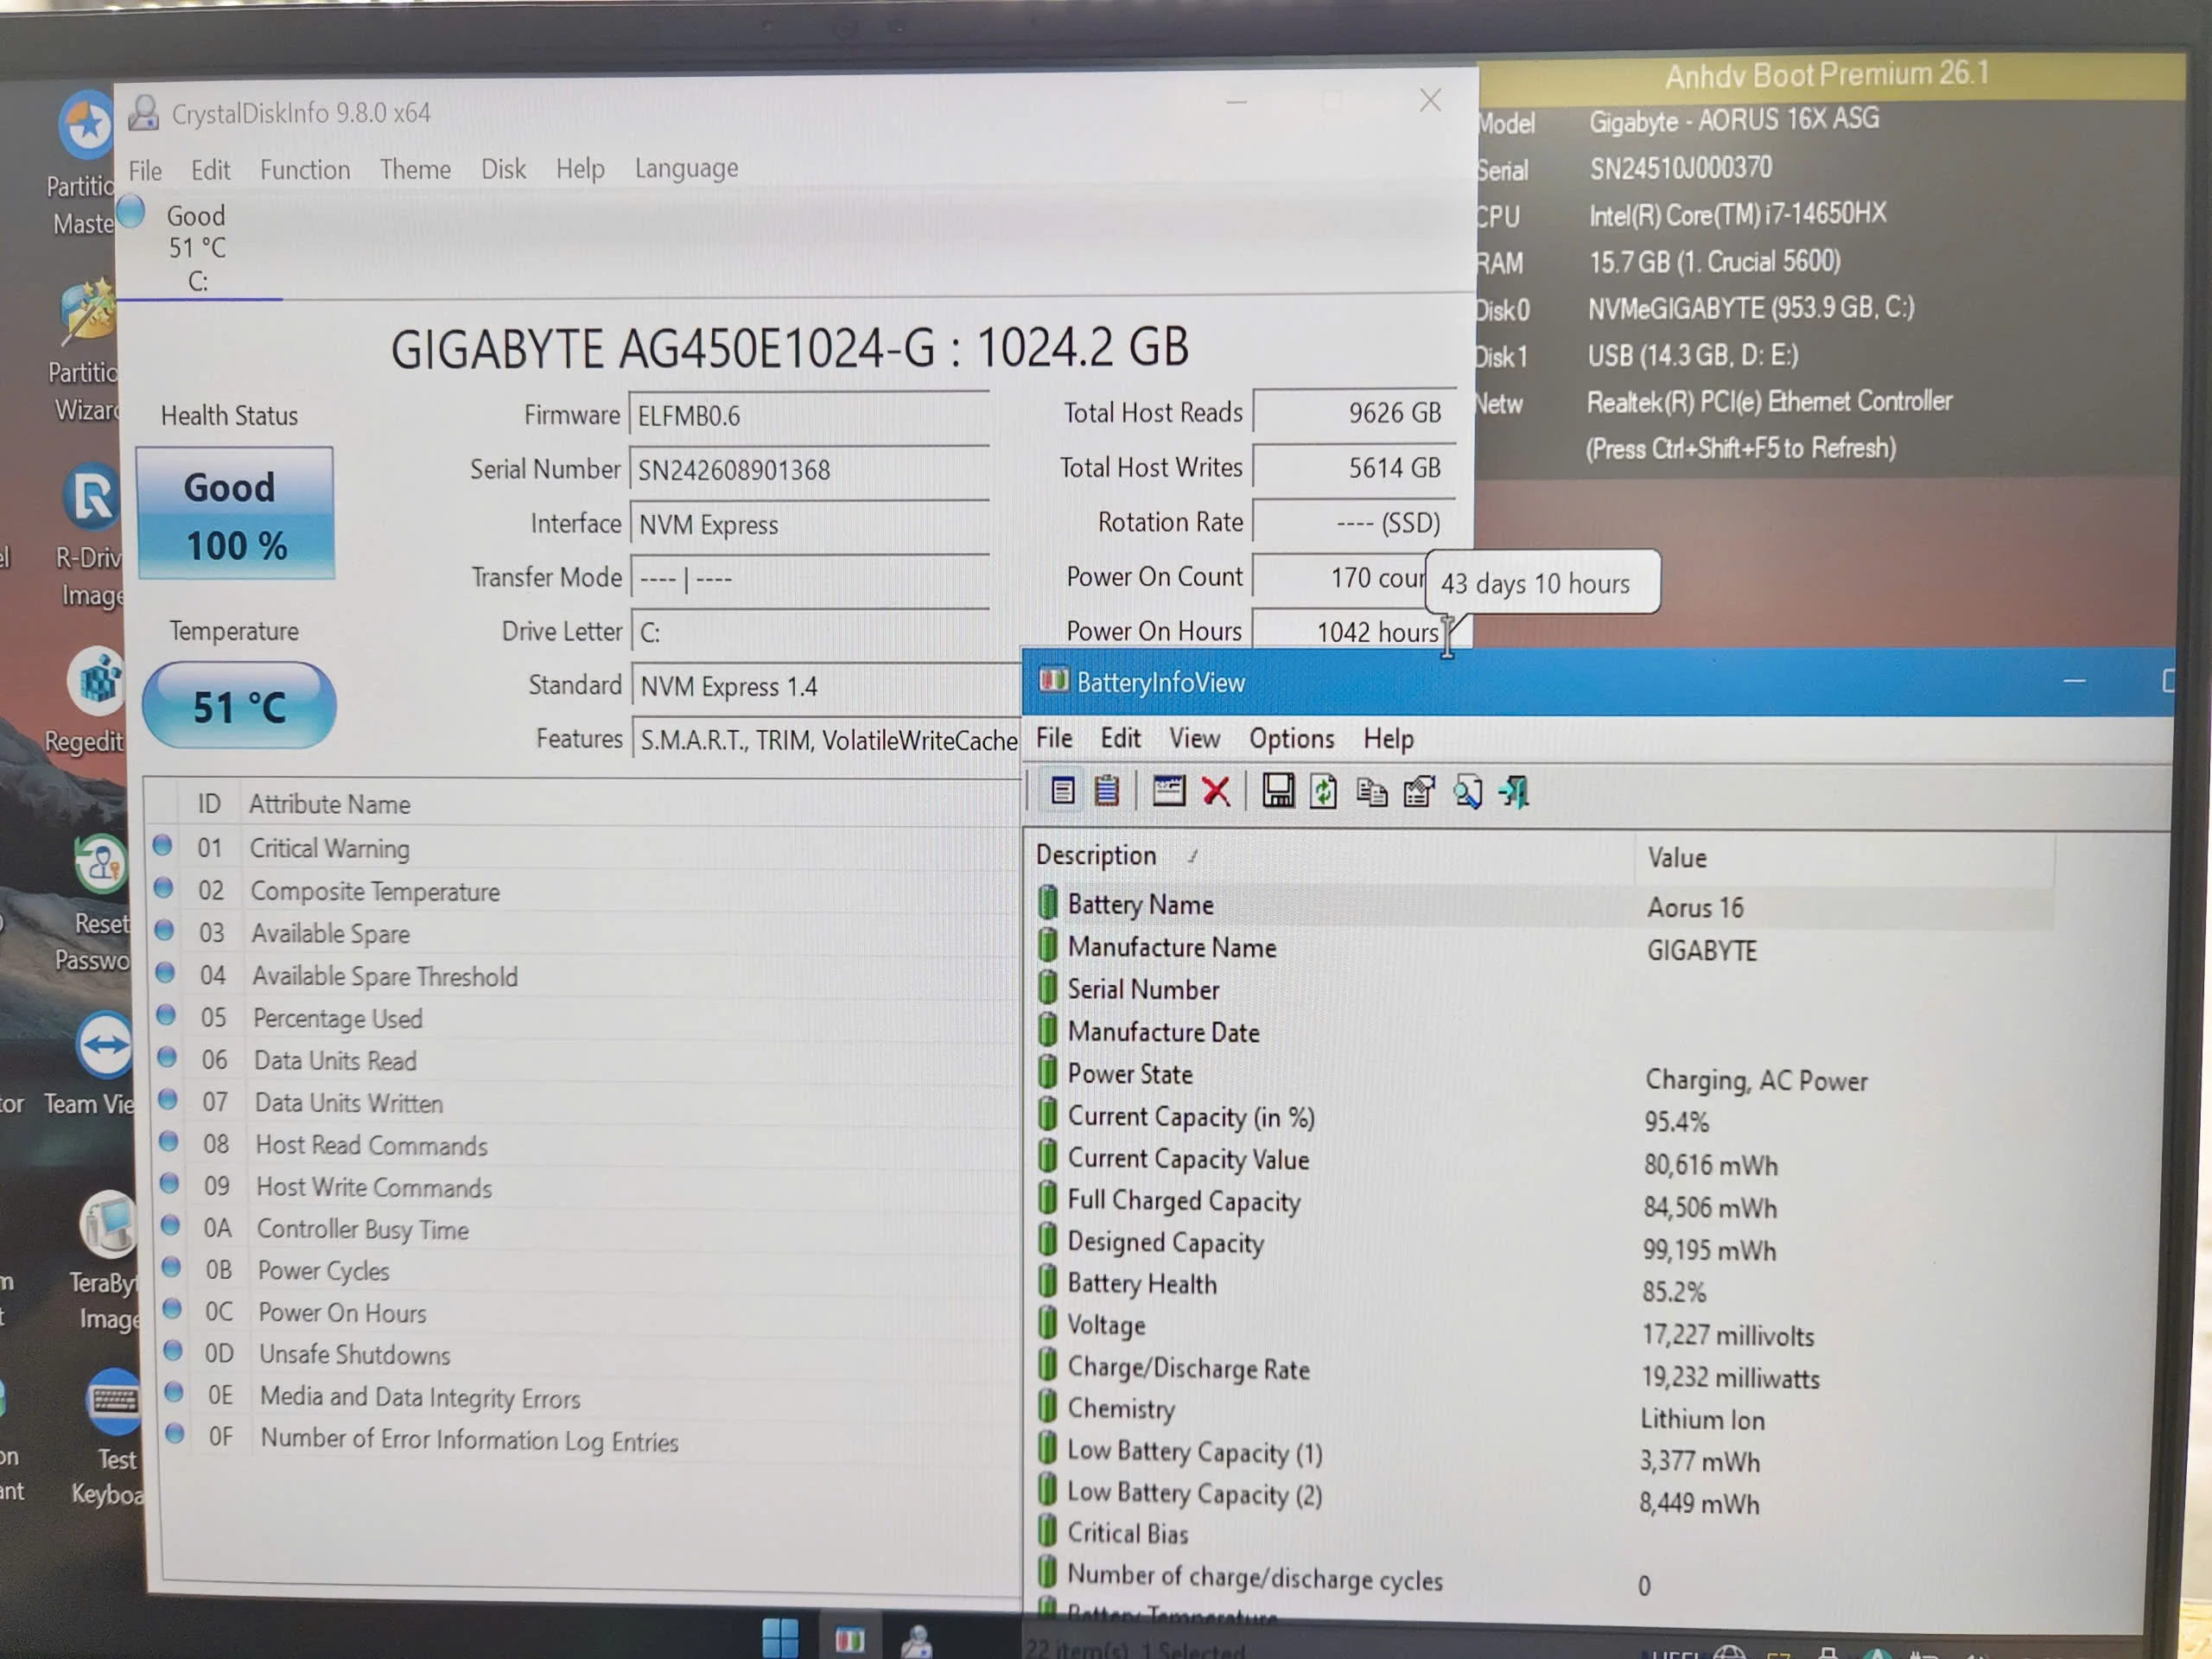Click the Total Host Writes value 5614 GB

click(x=1352, y=467)
